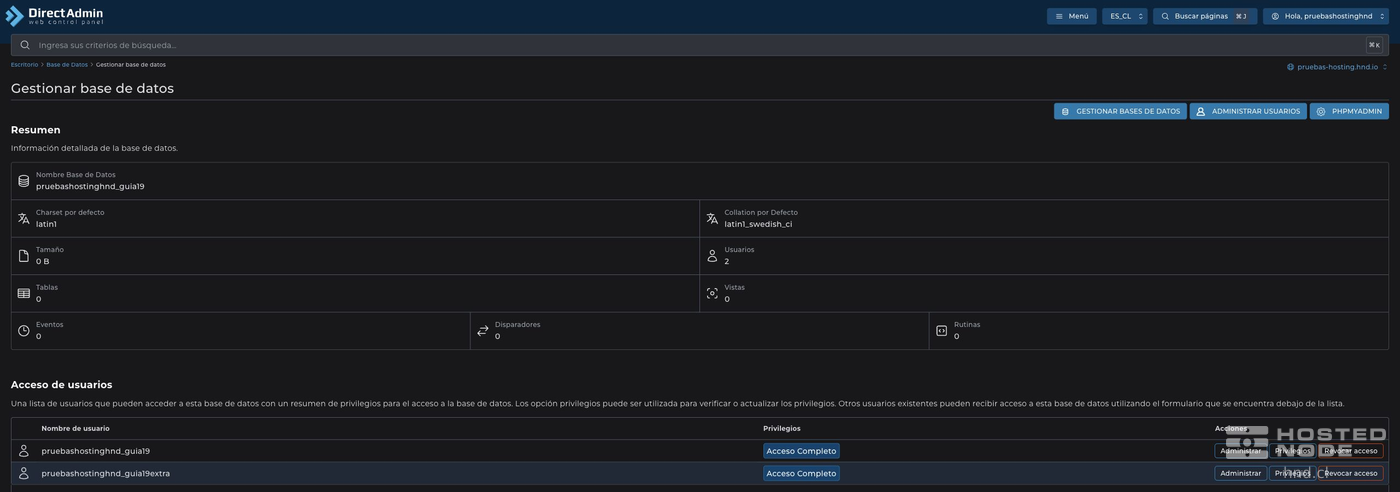Click the hamburger icon in Menú button
The width and height of the screenshot is (1400, 492).
[1059, 16]
